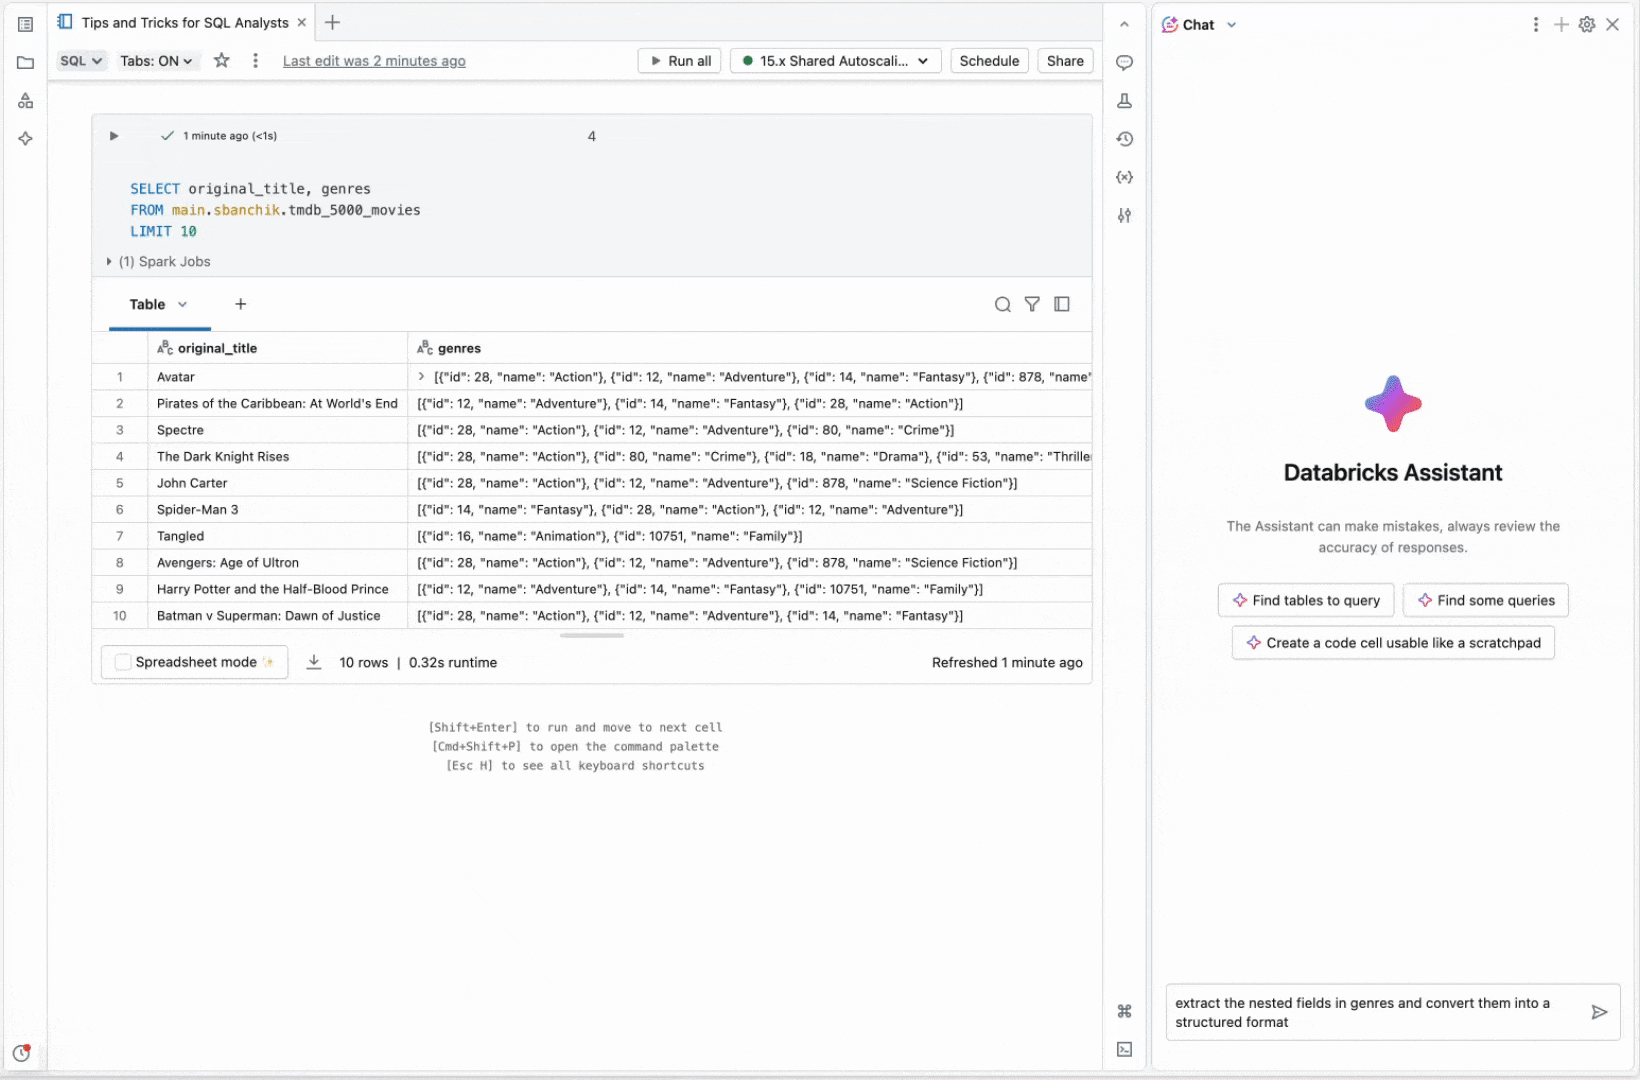The height and width of the screenshot is (1080, 1640).
Task: Open the 15.x Shared Autoscaling cluster selector
Action: tap(835, 60)
